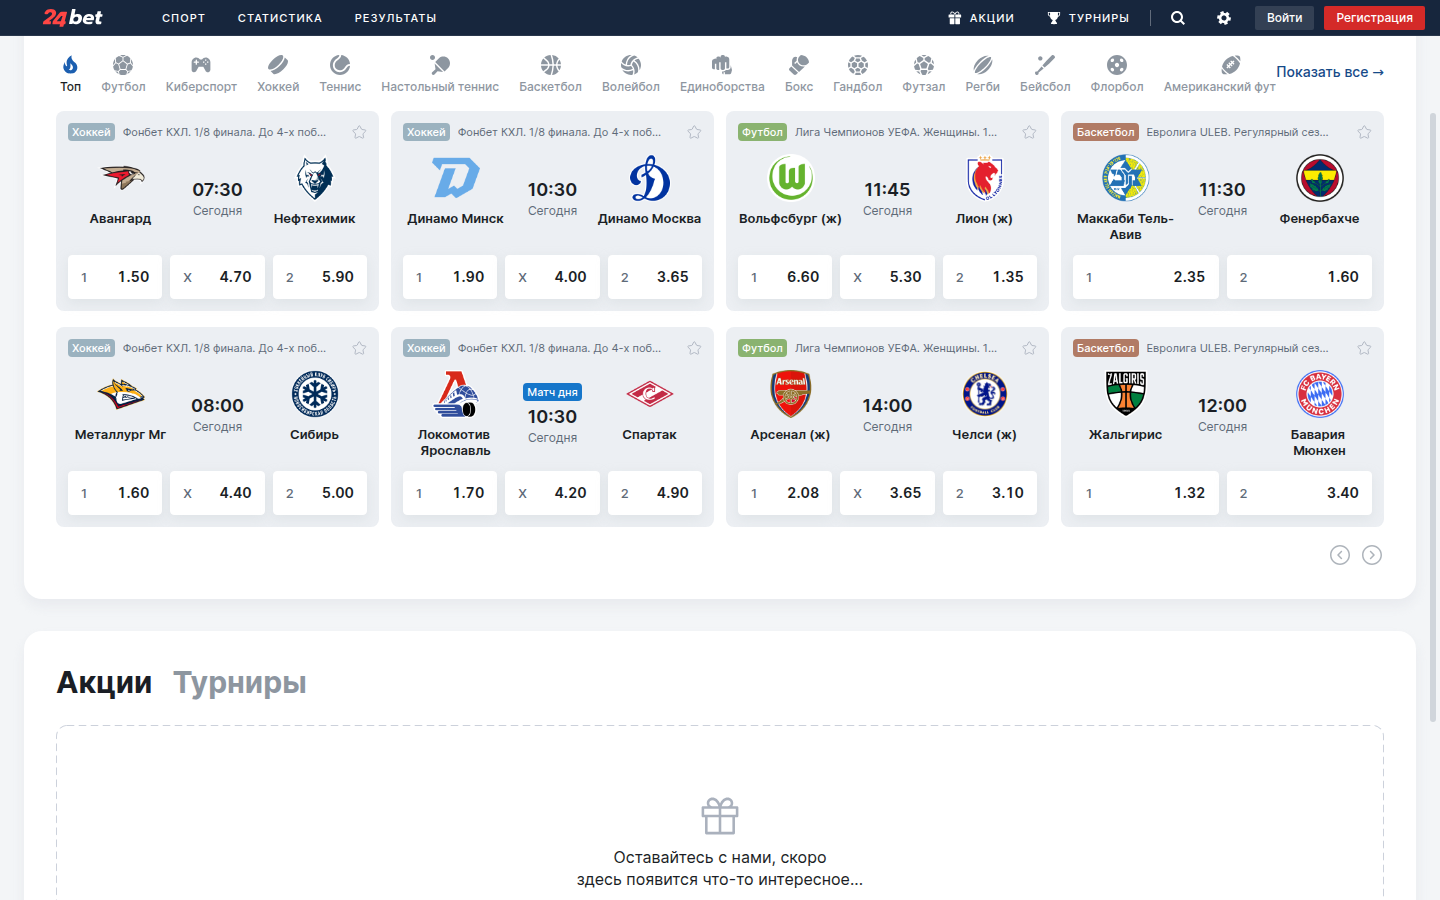Screen dimensions: 1440x900
Task: Click the page vertical scrollbar
Action: 1434,400
